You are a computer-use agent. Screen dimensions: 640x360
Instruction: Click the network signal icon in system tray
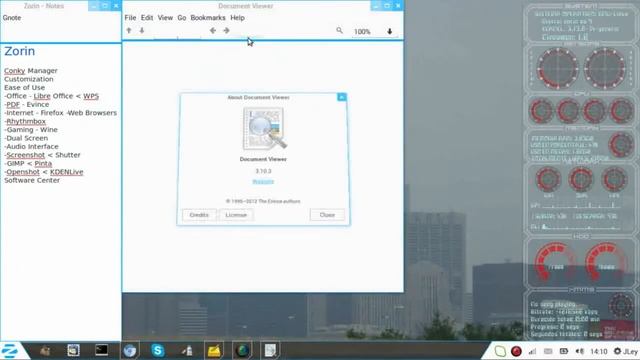coord(532,351)
